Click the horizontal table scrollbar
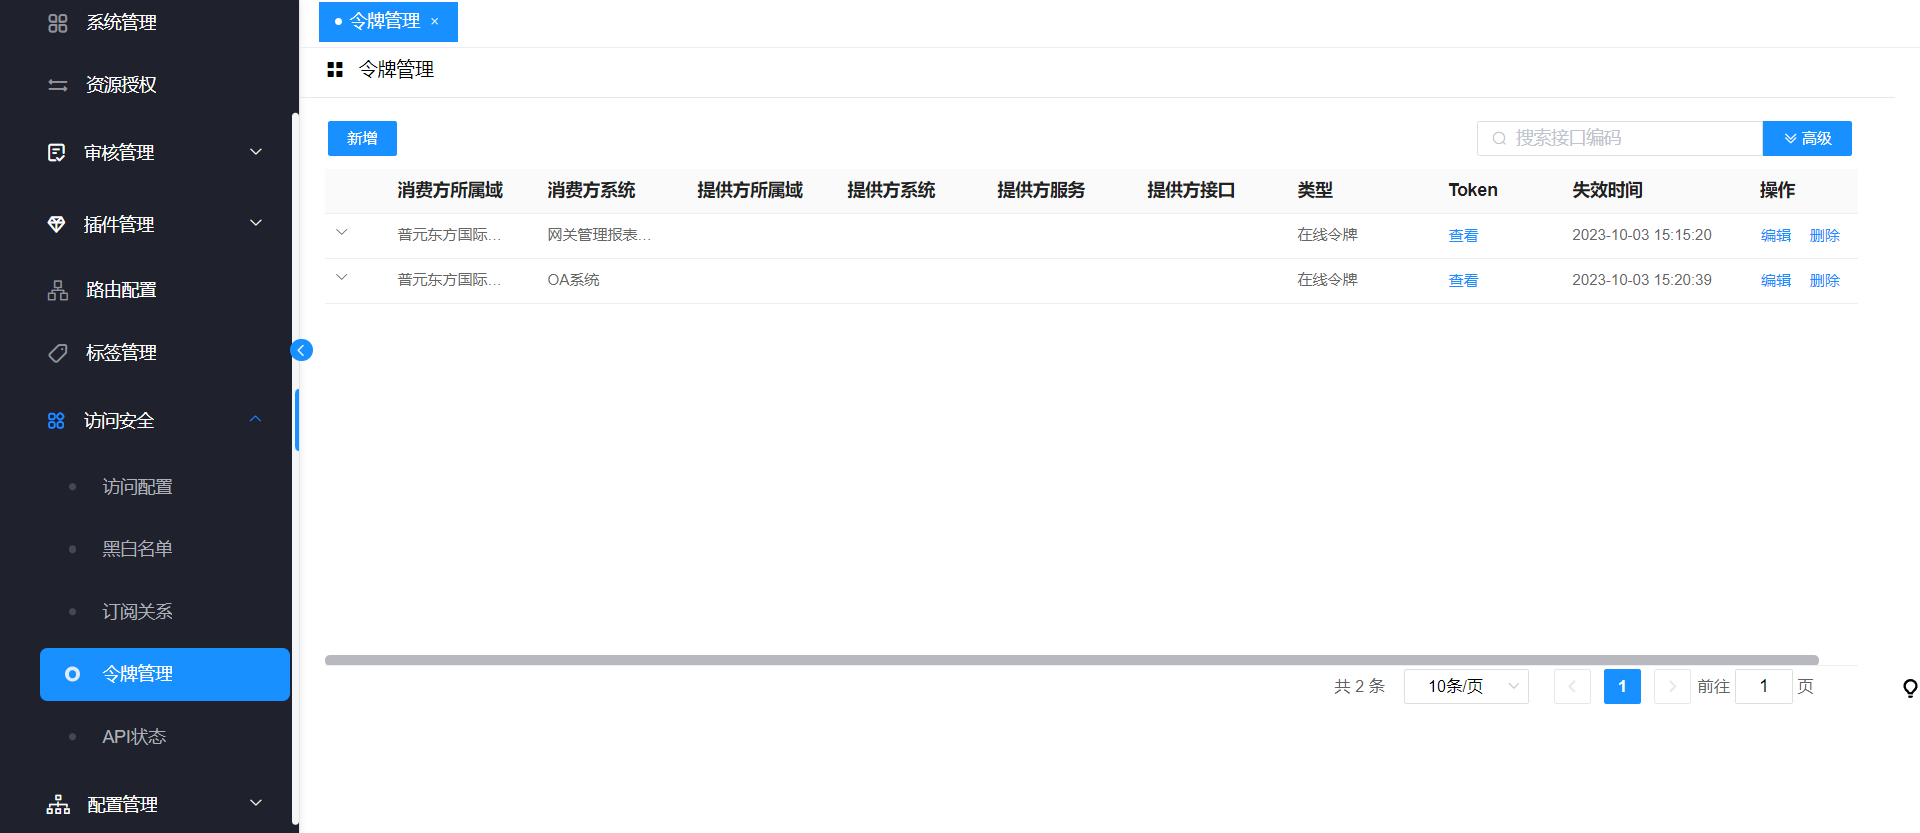1920x833 pixels. [x=1071, y=660]
